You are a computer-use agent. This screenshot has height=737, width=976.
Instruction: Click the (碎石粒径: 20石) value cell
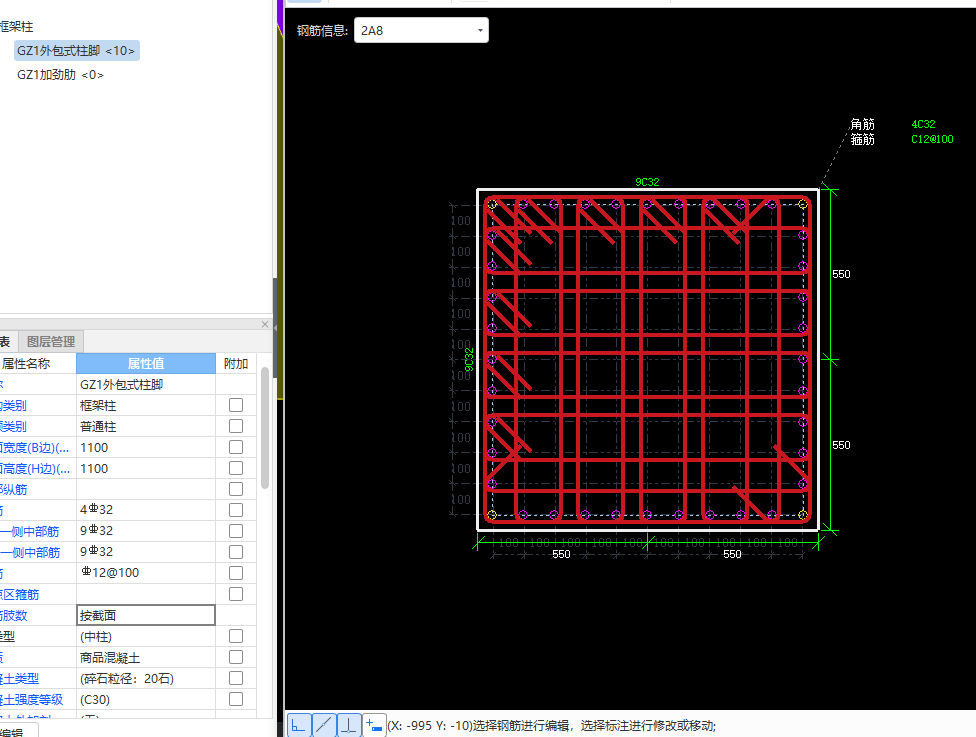coord(146,678)
